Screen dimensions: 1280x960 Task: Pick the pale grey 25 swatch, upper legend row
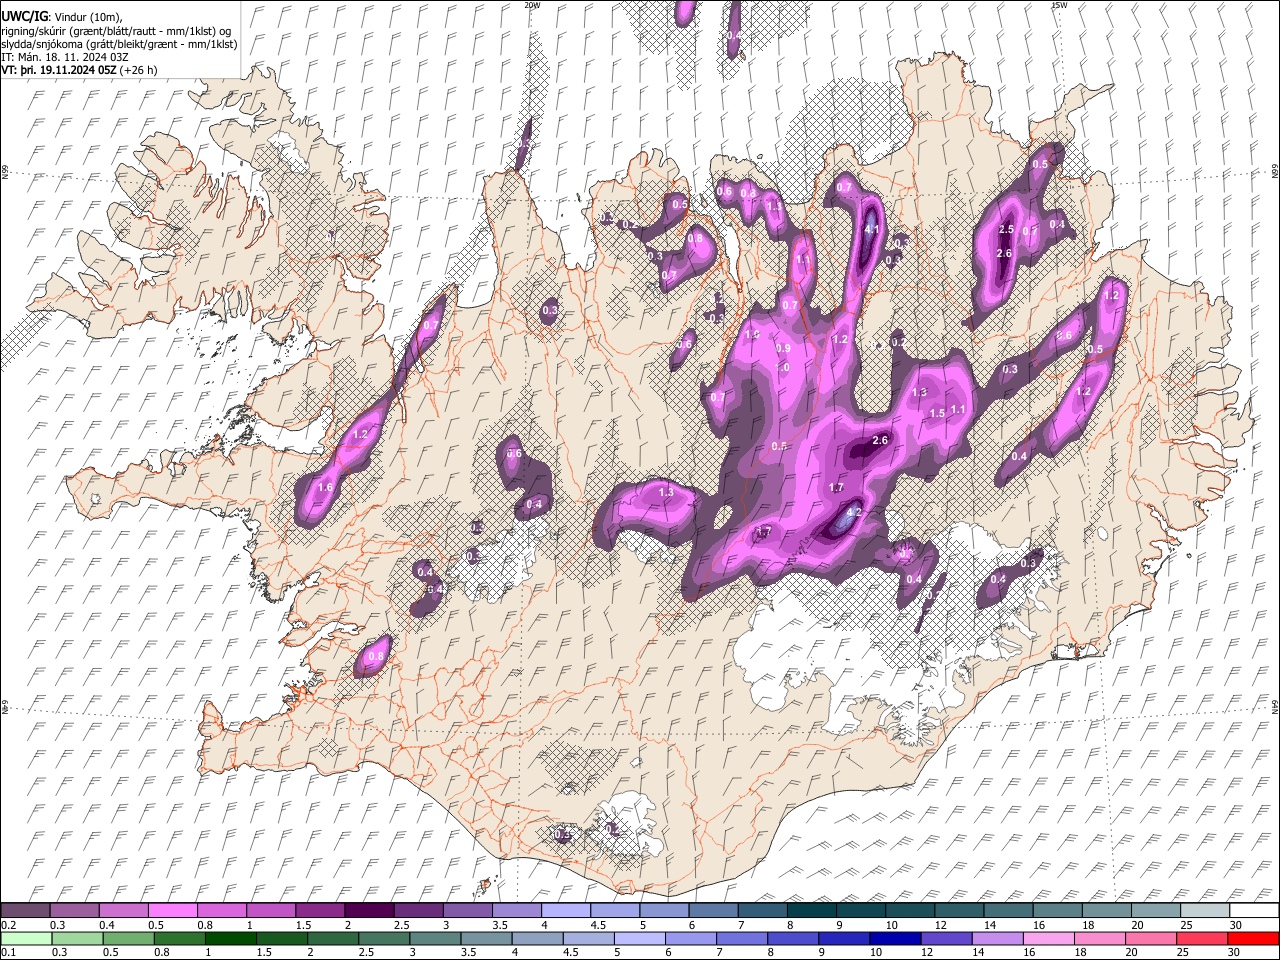[1205, 910]
